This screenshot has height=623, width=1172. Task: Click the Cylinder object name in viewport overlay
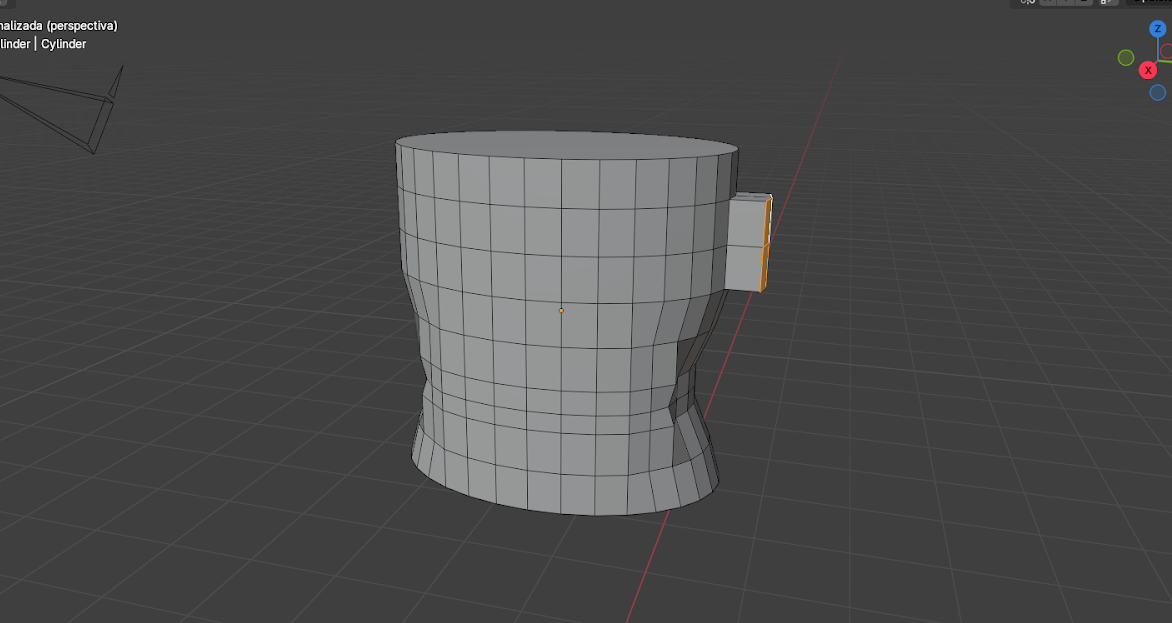pyautogui.click(x=63, y=44)
